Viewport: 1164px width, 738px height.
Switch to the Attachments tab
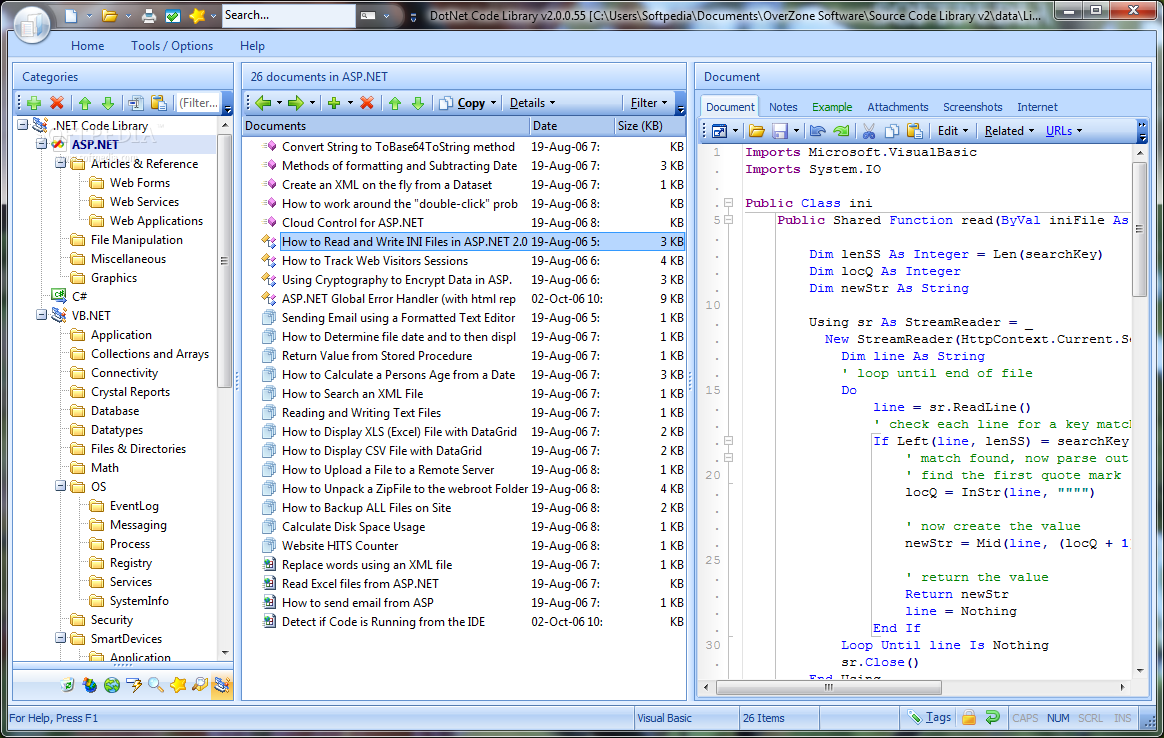tap(897, 107)
